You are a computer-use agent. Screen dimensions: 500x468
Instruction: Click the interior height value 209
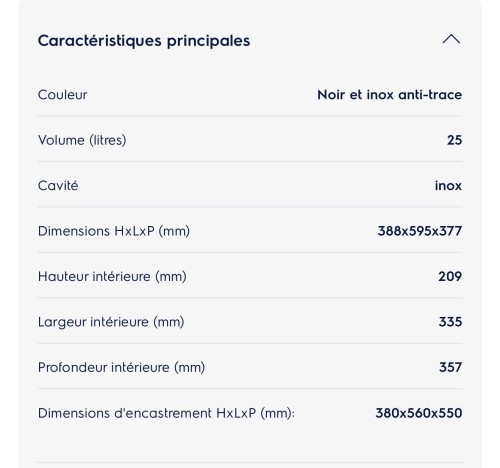tap(450, 276)
